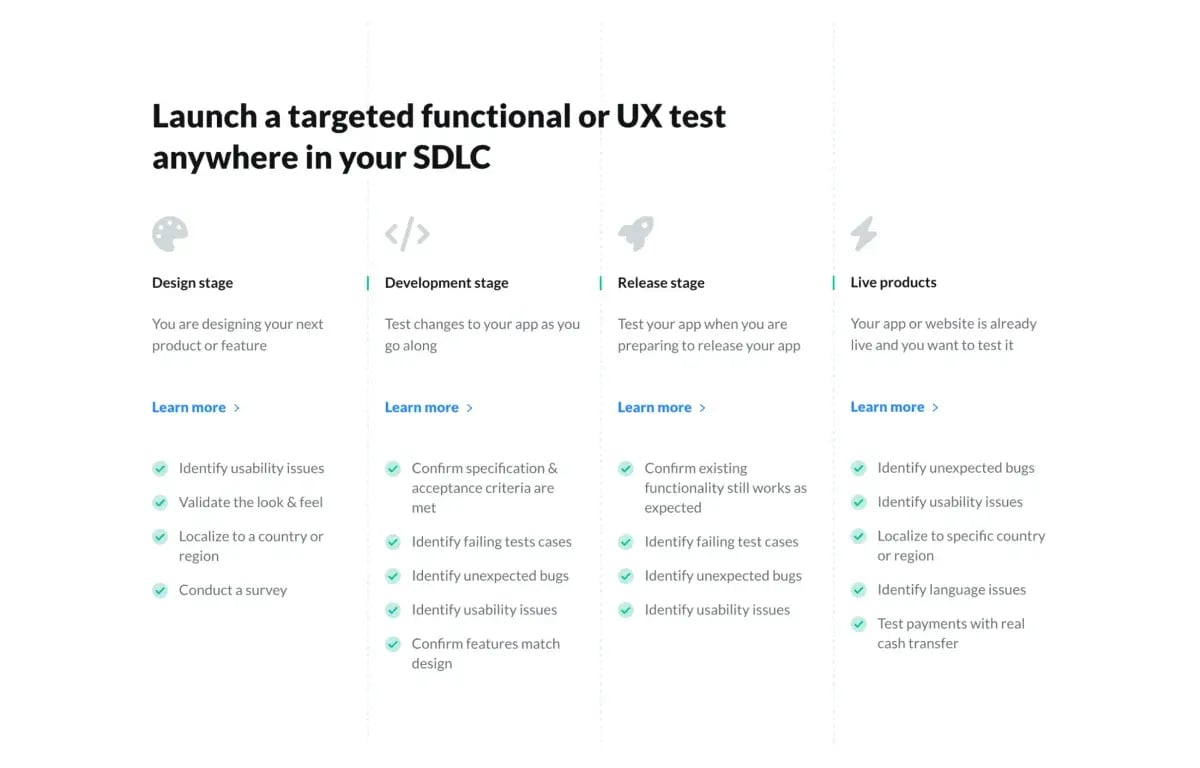1200x768 pixels.
Task: Select the Development stage heading
Action: [x=446, y=283]
